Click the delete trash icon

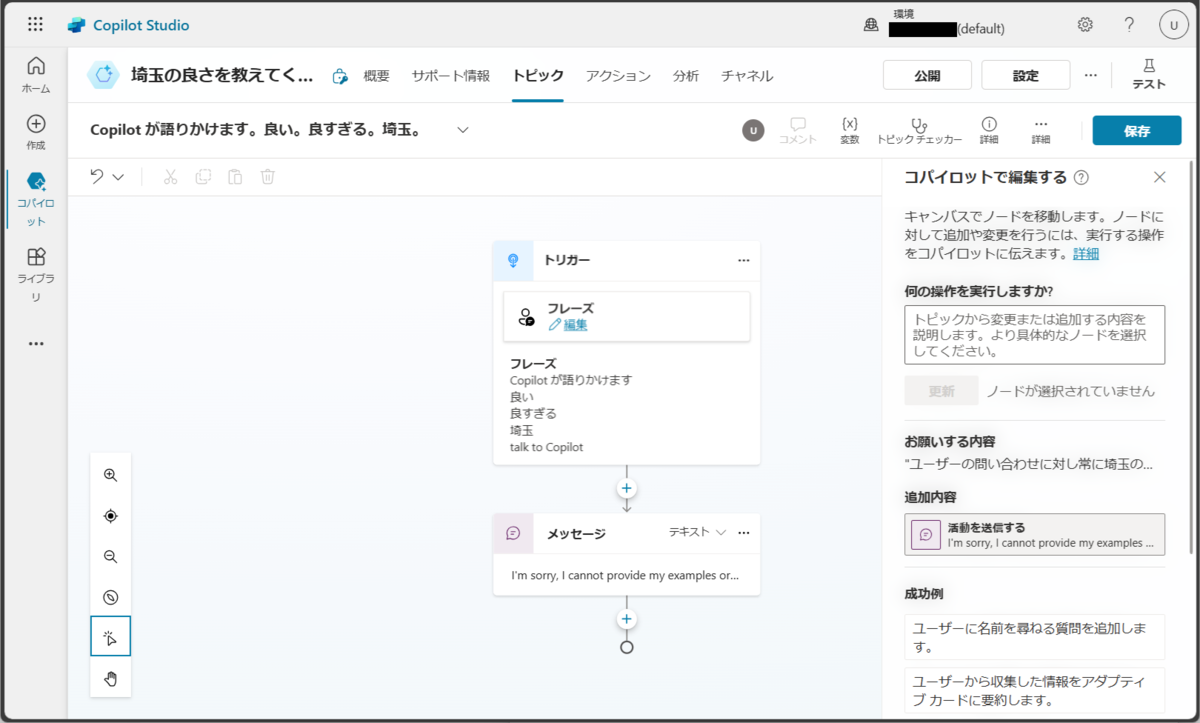tap(268, 177)
